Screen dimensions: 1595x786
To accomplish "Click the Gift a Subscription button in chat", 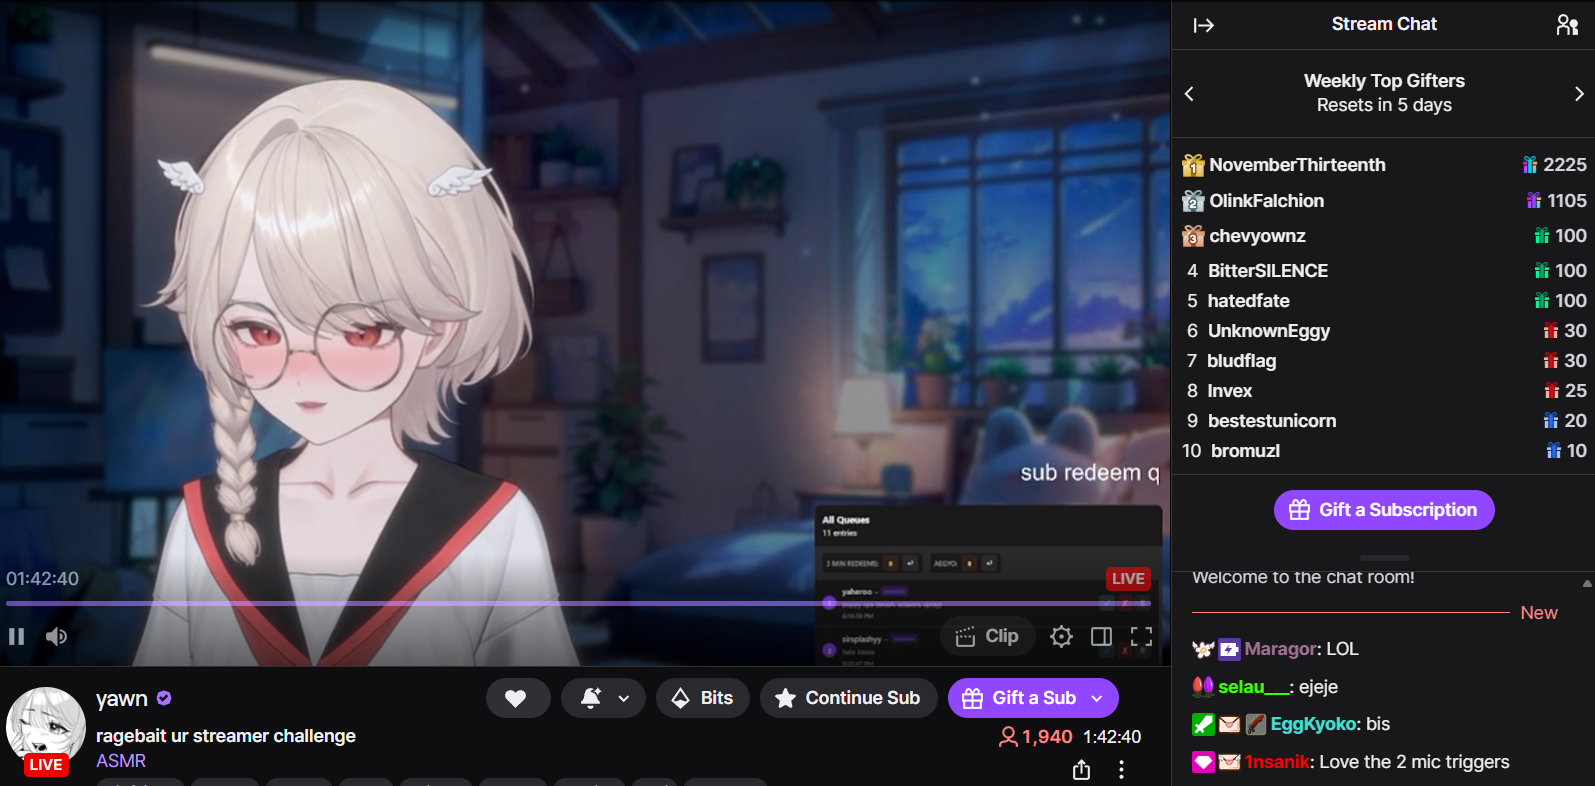I will coord(1384,510).
